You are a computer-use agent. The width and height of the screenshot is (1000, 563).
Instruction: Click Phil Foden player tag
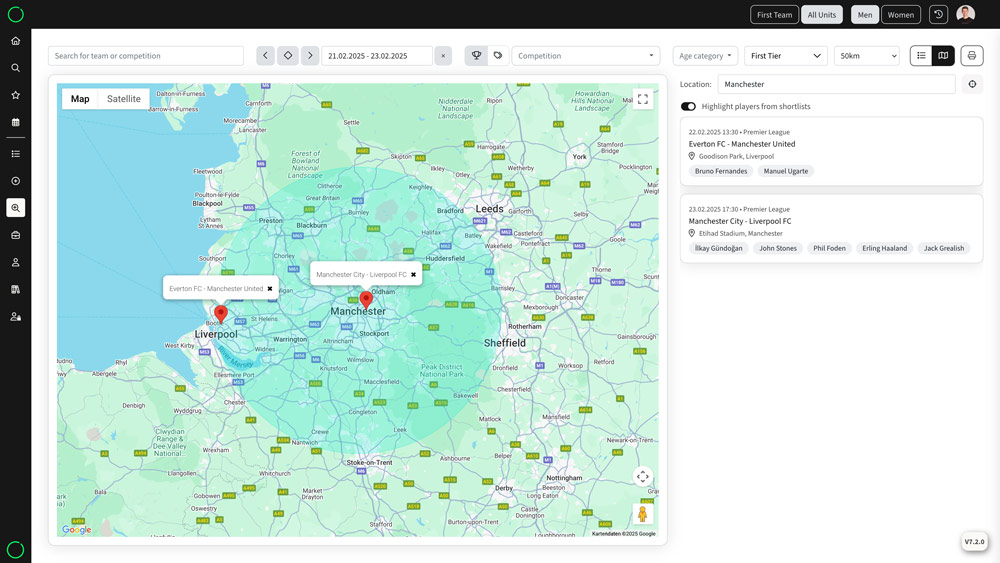[829, 248]
